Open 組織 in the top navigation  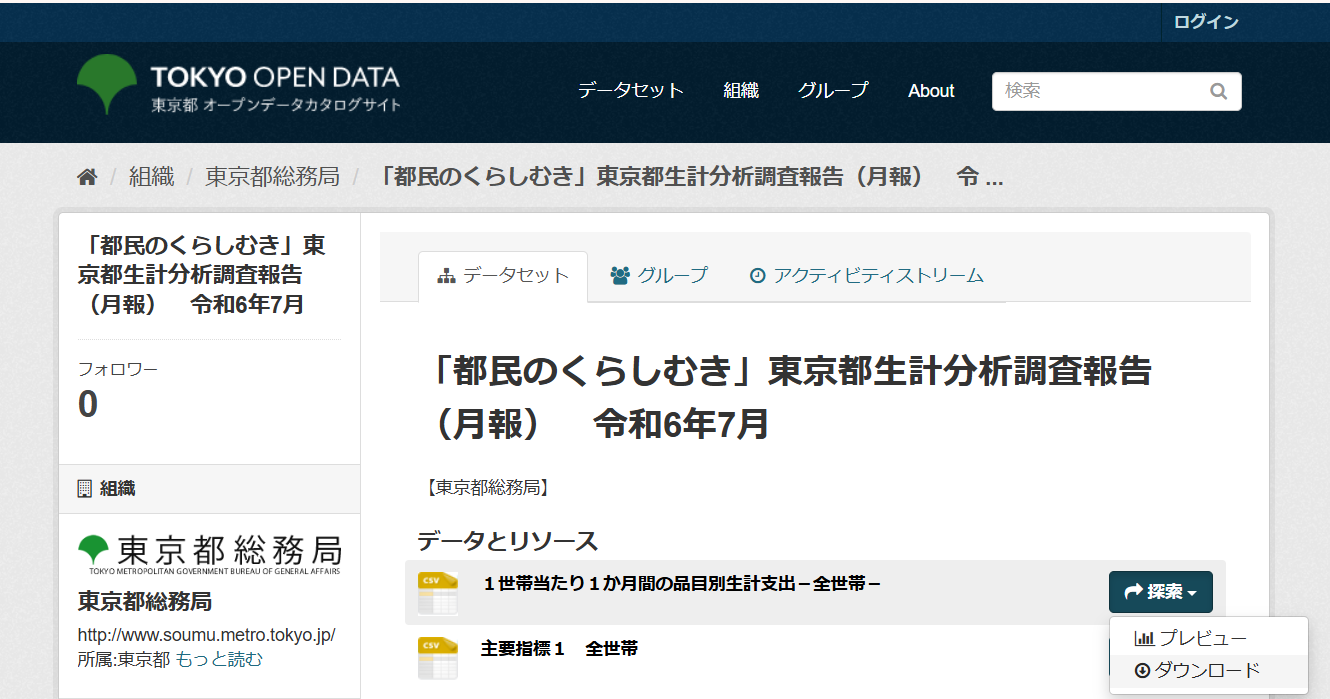[741, 91]
